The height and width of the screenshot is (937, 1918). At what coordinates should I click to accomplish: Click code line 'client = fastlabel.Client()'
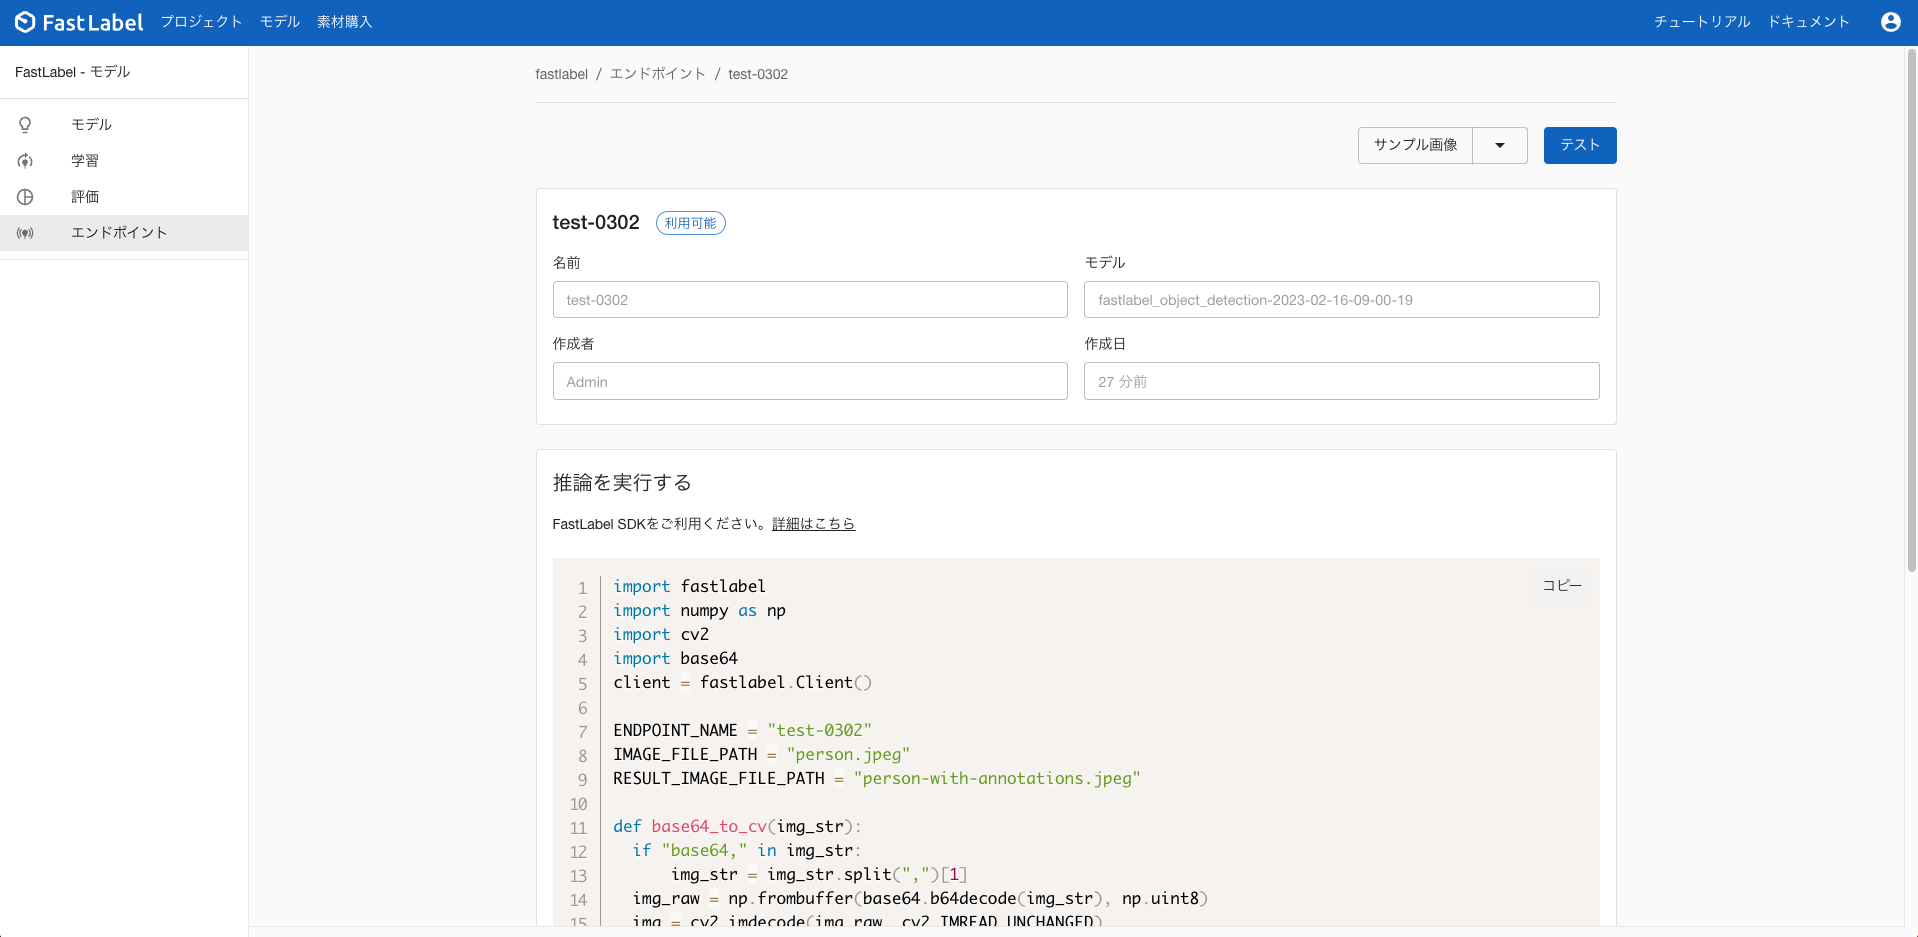[x=742, y=682]
